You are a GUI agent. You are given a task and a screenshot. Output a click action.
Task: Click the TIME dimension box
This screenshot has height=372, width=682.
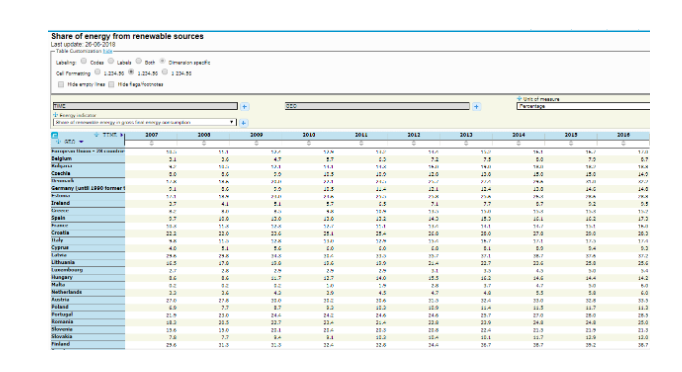point(145,106)
